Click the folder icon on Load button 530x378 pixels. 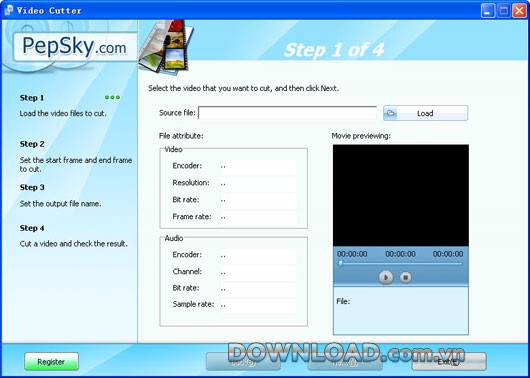tap(391, 113)
